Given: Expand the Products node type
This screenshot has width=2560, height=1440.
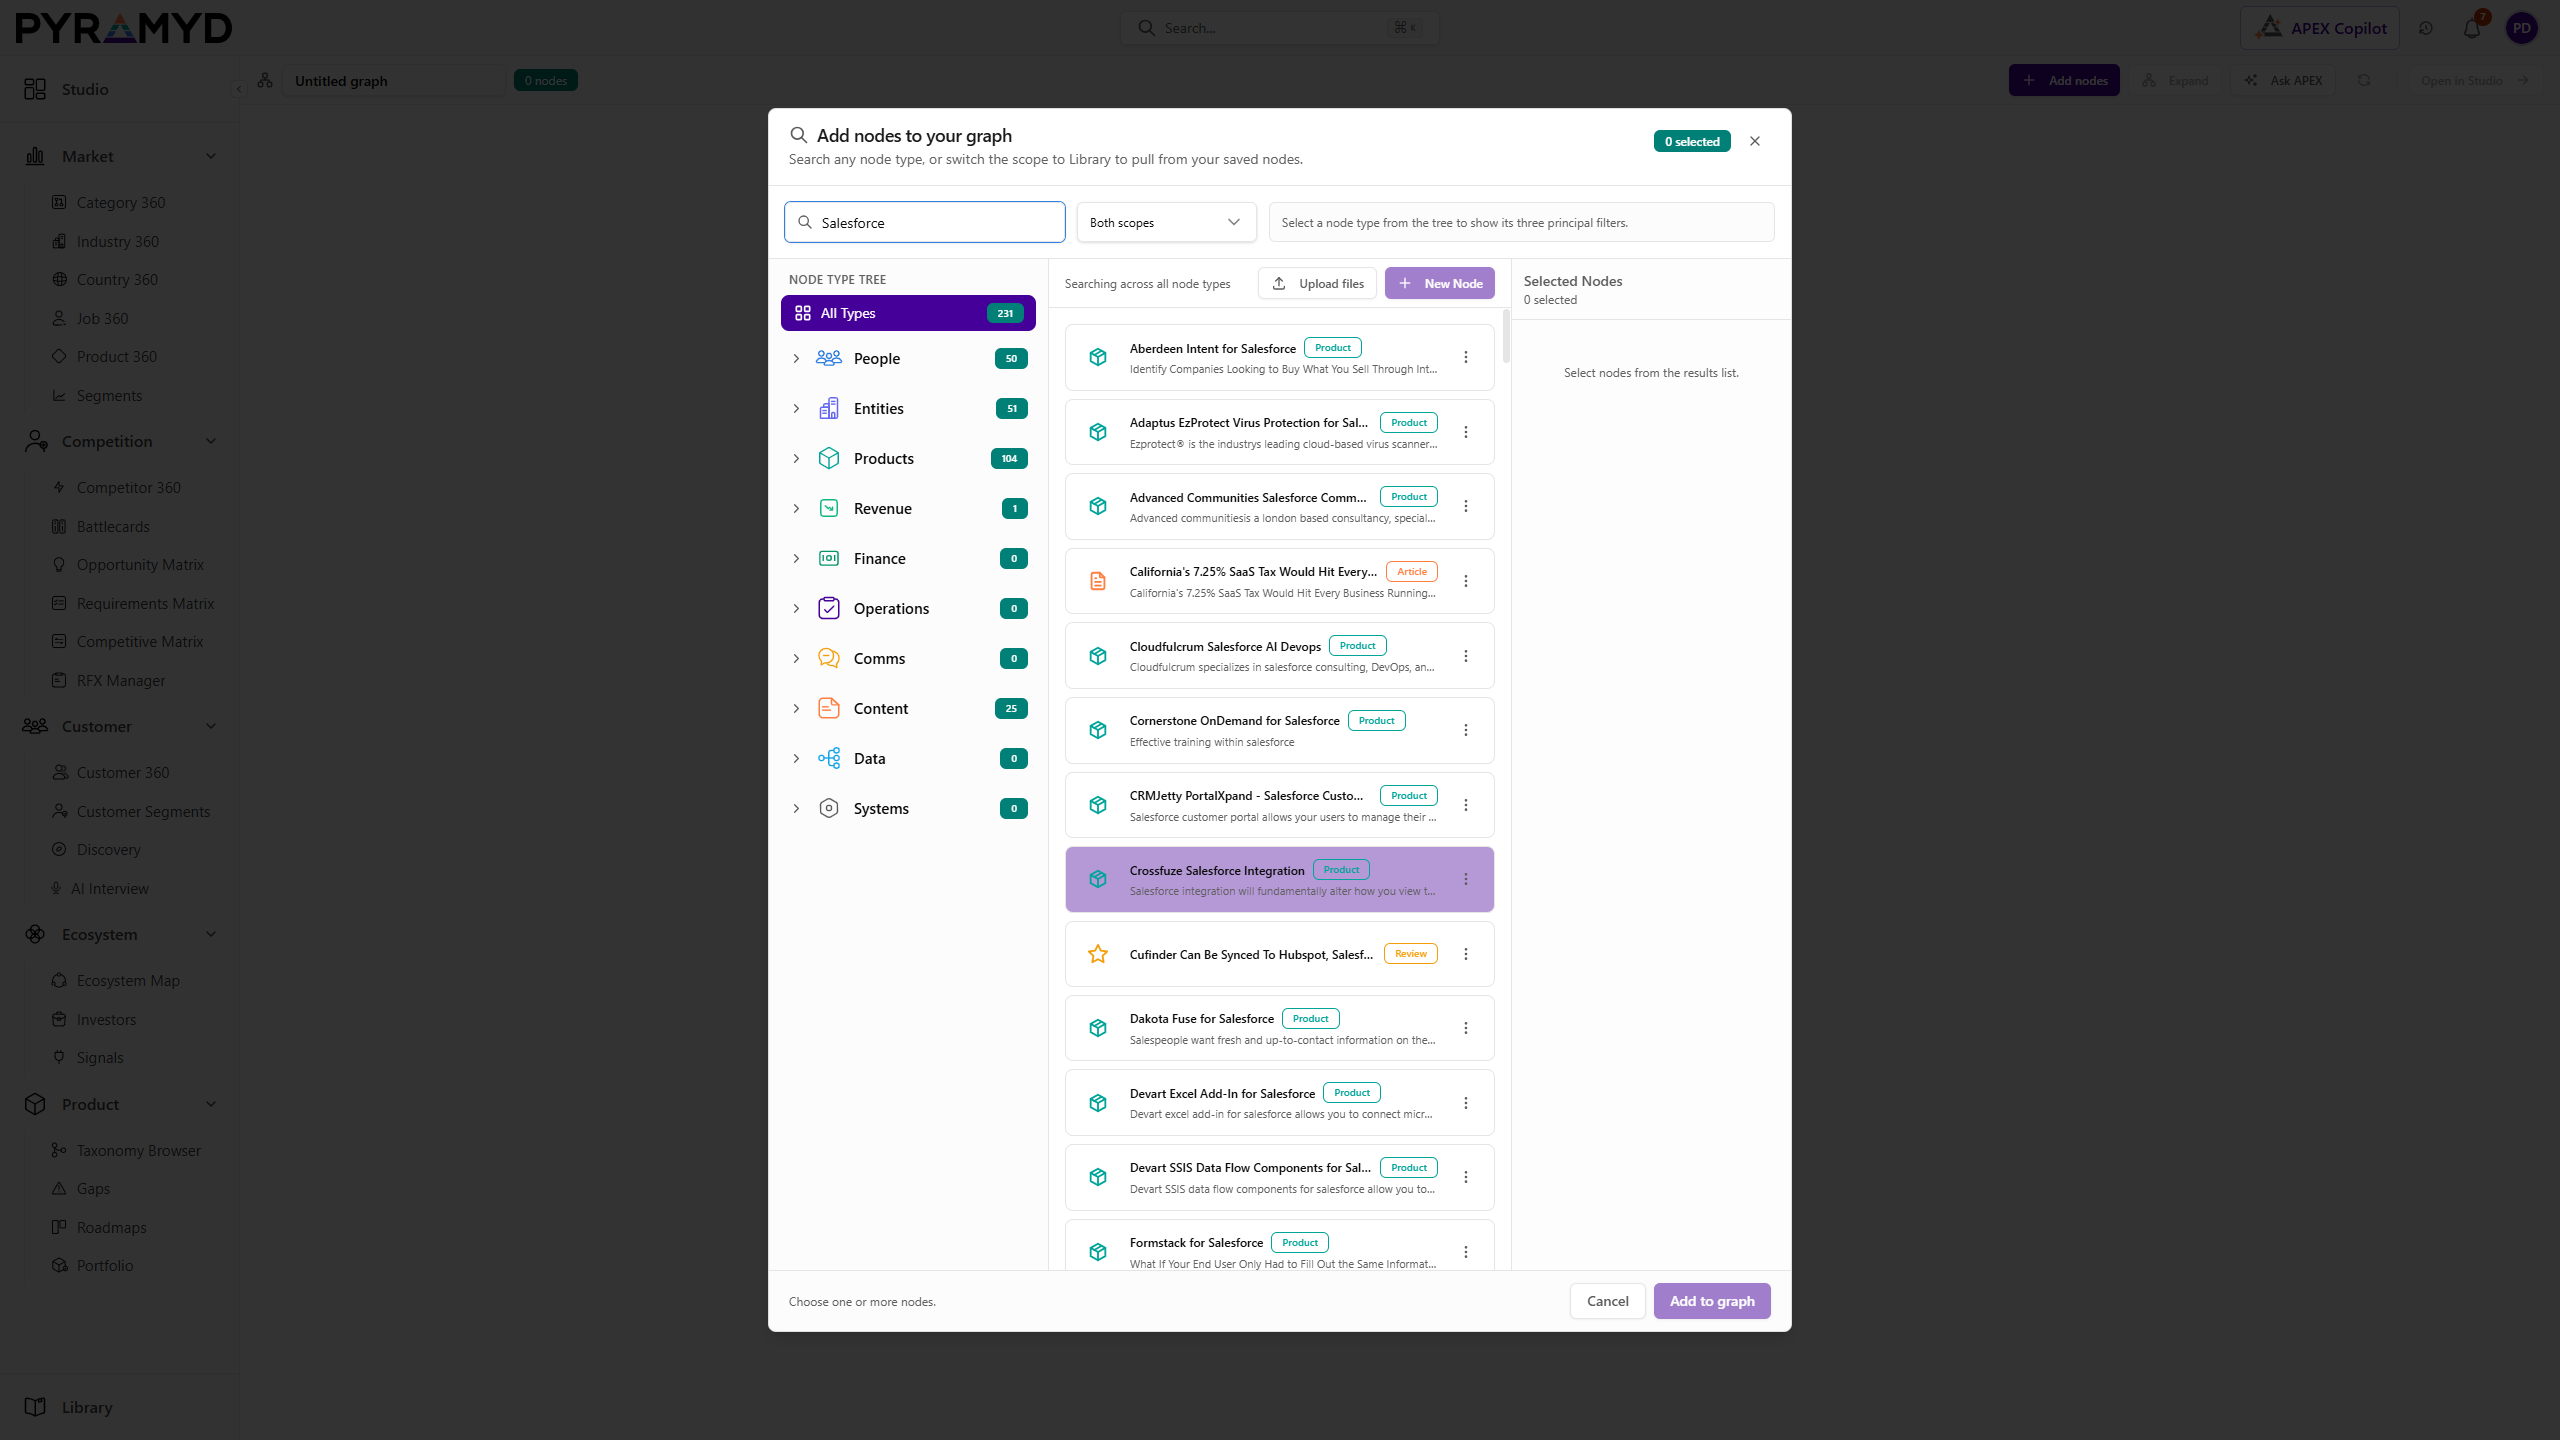Looking at the screenshot, I should click(x=796, y=458).
